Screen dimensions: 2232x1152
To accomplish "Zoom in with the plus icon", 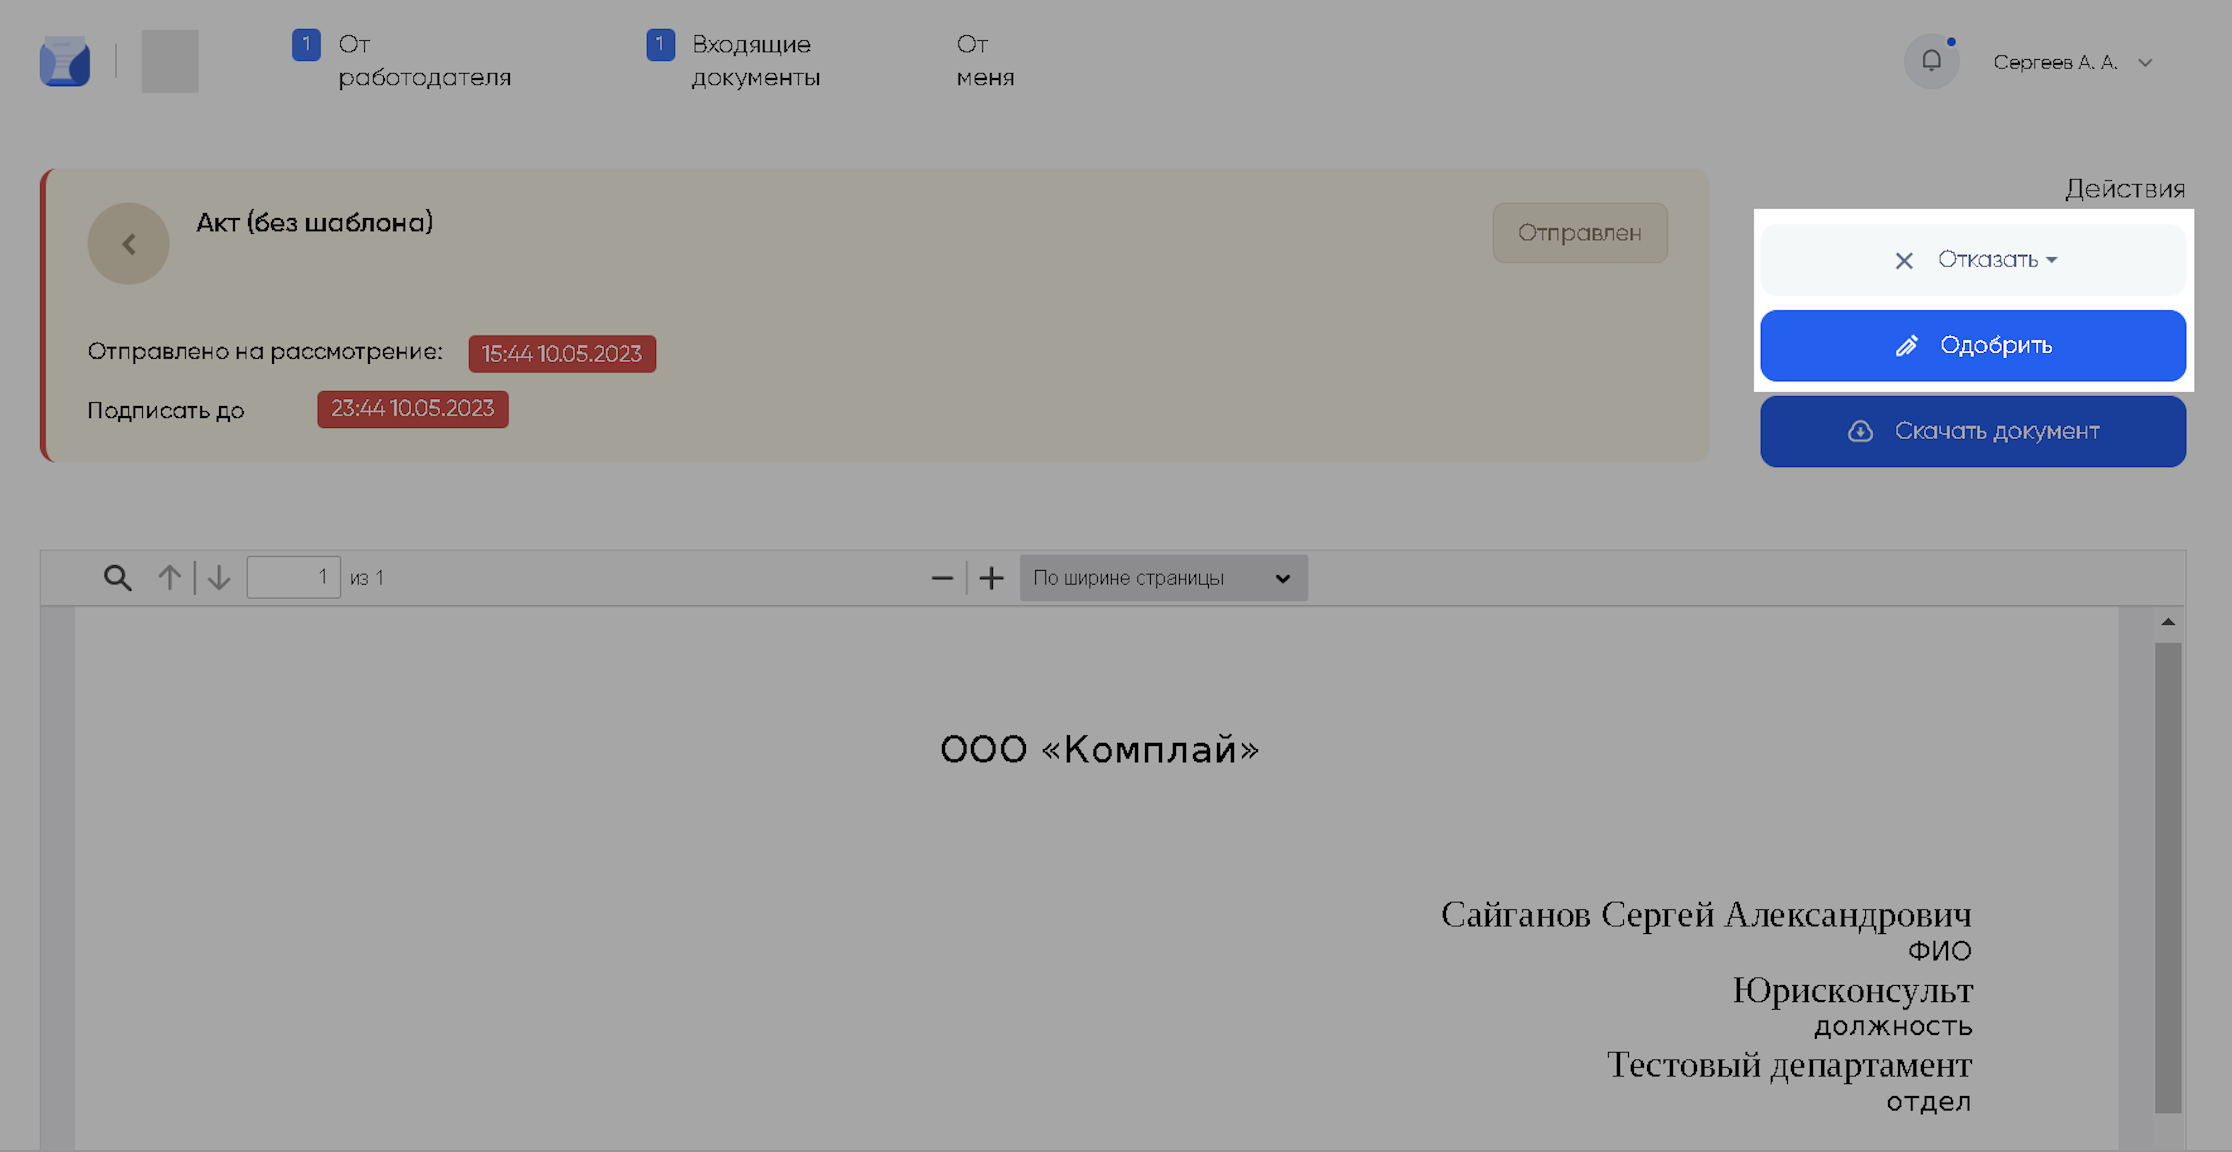I will tap(991, 578).
